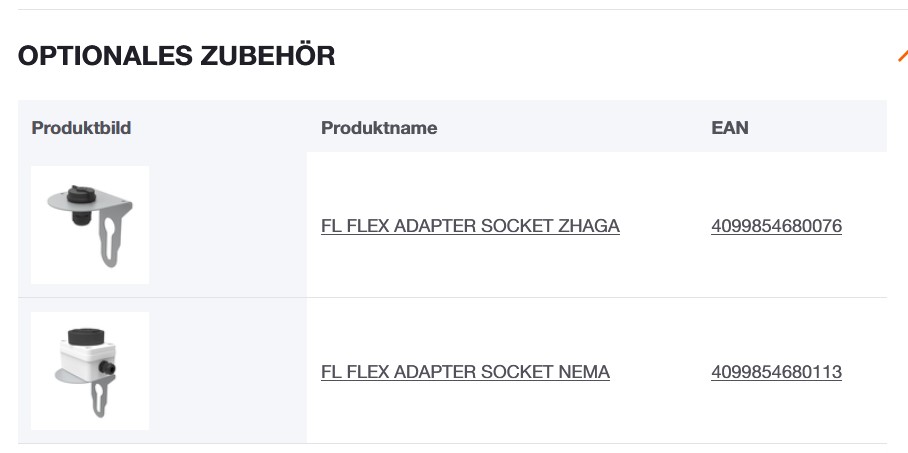This screenshot has height=453, width=908.
Task: Open the FL FLEX ADAPTER SOCKET NEMA link
Action: [465, 372]
